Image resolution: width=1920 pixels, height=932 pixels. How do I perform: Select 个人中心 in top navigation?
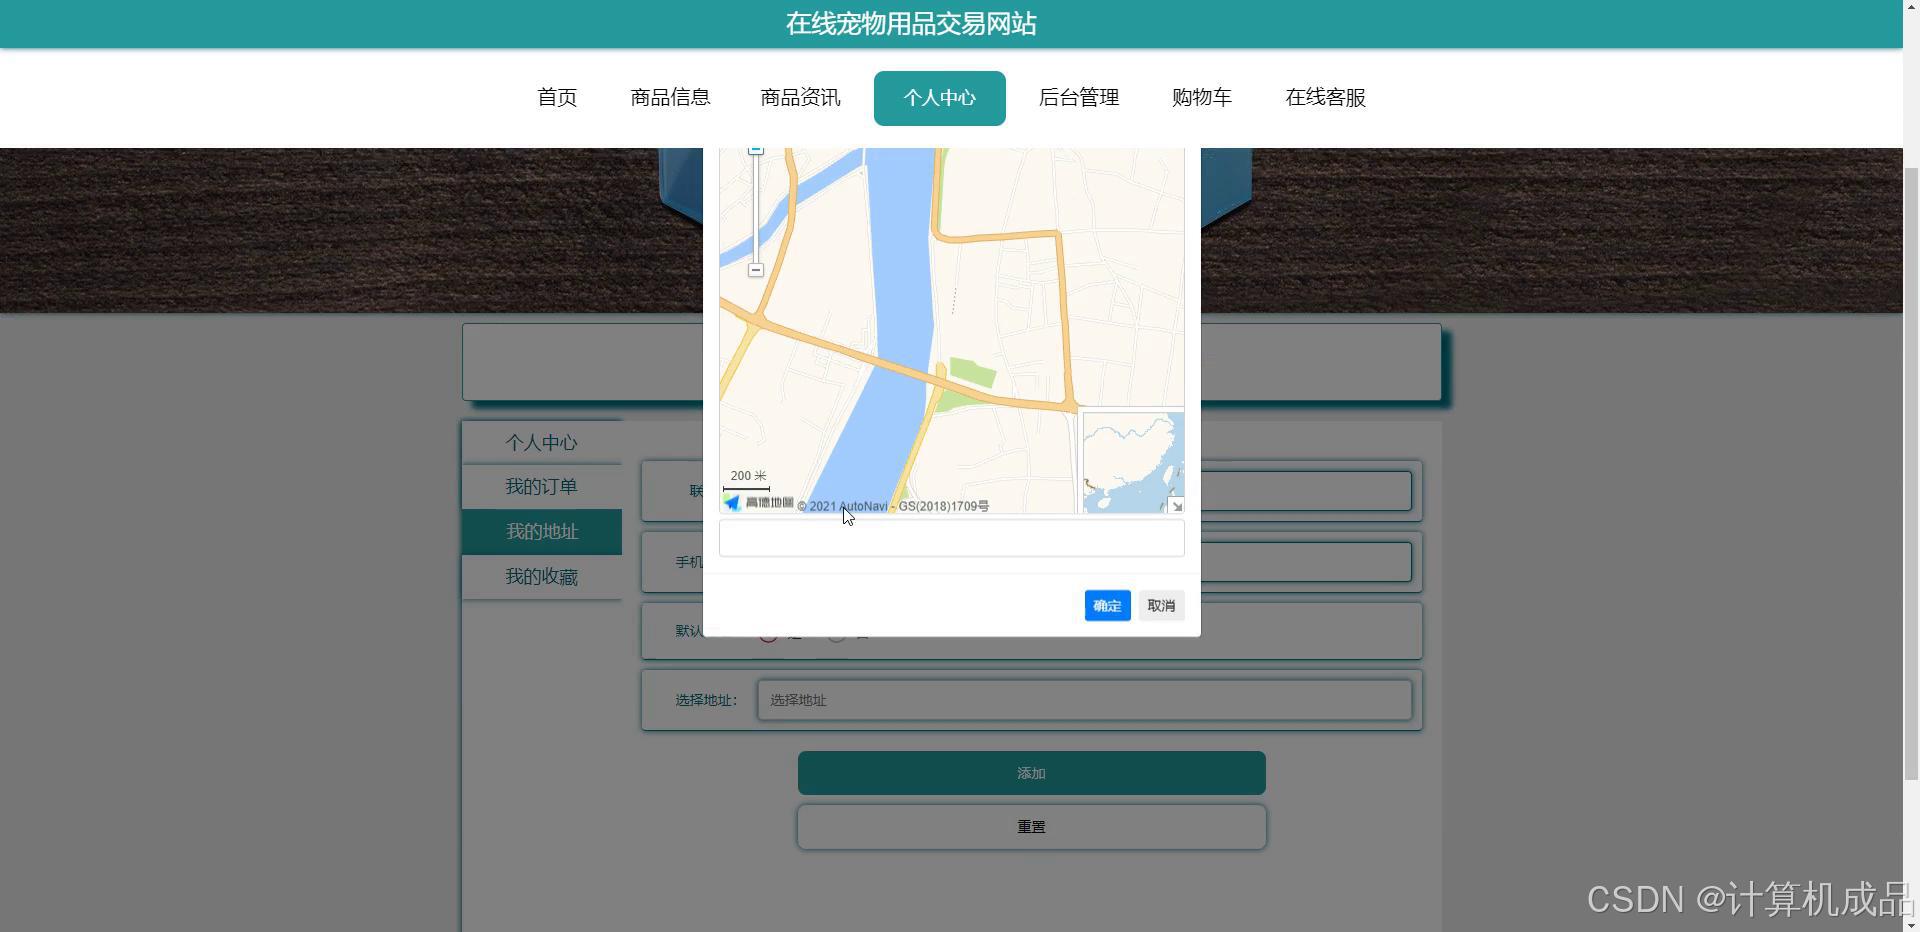pos(939,98)
